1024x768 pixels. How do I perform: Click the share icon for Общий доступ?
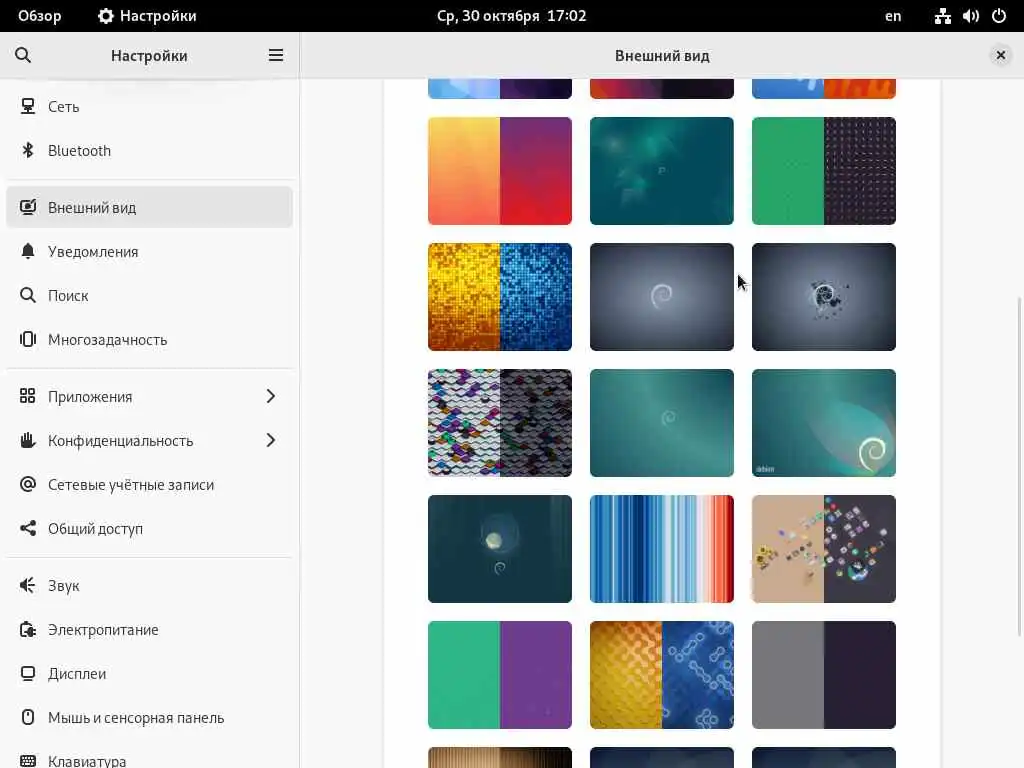pyautogui.click(x=27, y=528)
